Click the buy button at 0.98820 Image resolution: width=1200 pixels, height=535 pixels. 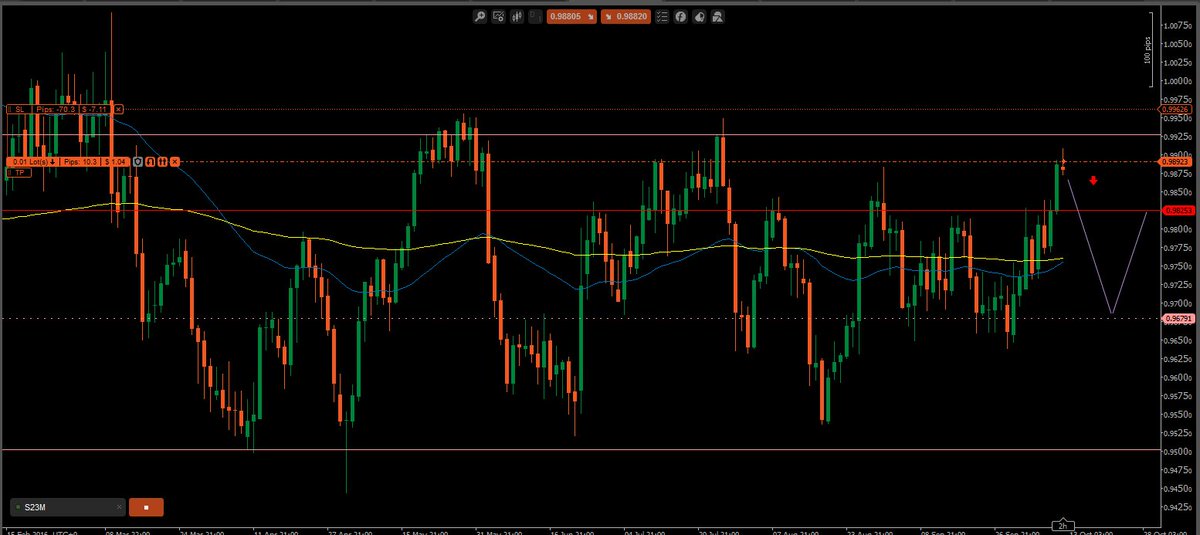click(x=626, y=17)
